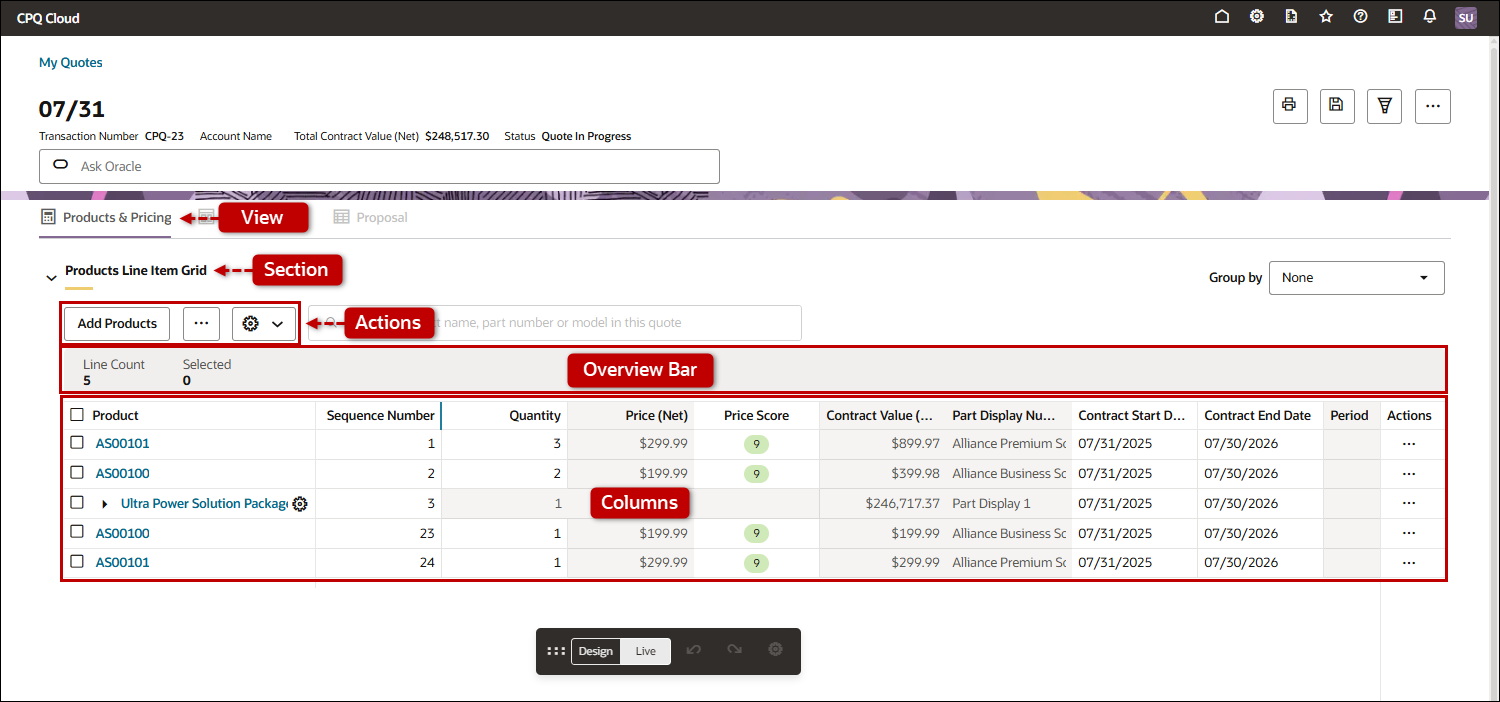Click the favorites star icon

tap(1326, 17)
